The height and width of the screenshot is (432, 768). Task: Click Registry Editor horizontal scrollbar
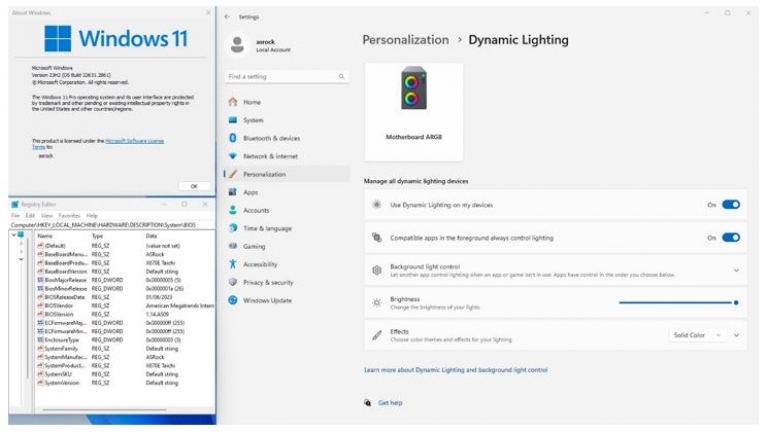(x=104, y=409)
